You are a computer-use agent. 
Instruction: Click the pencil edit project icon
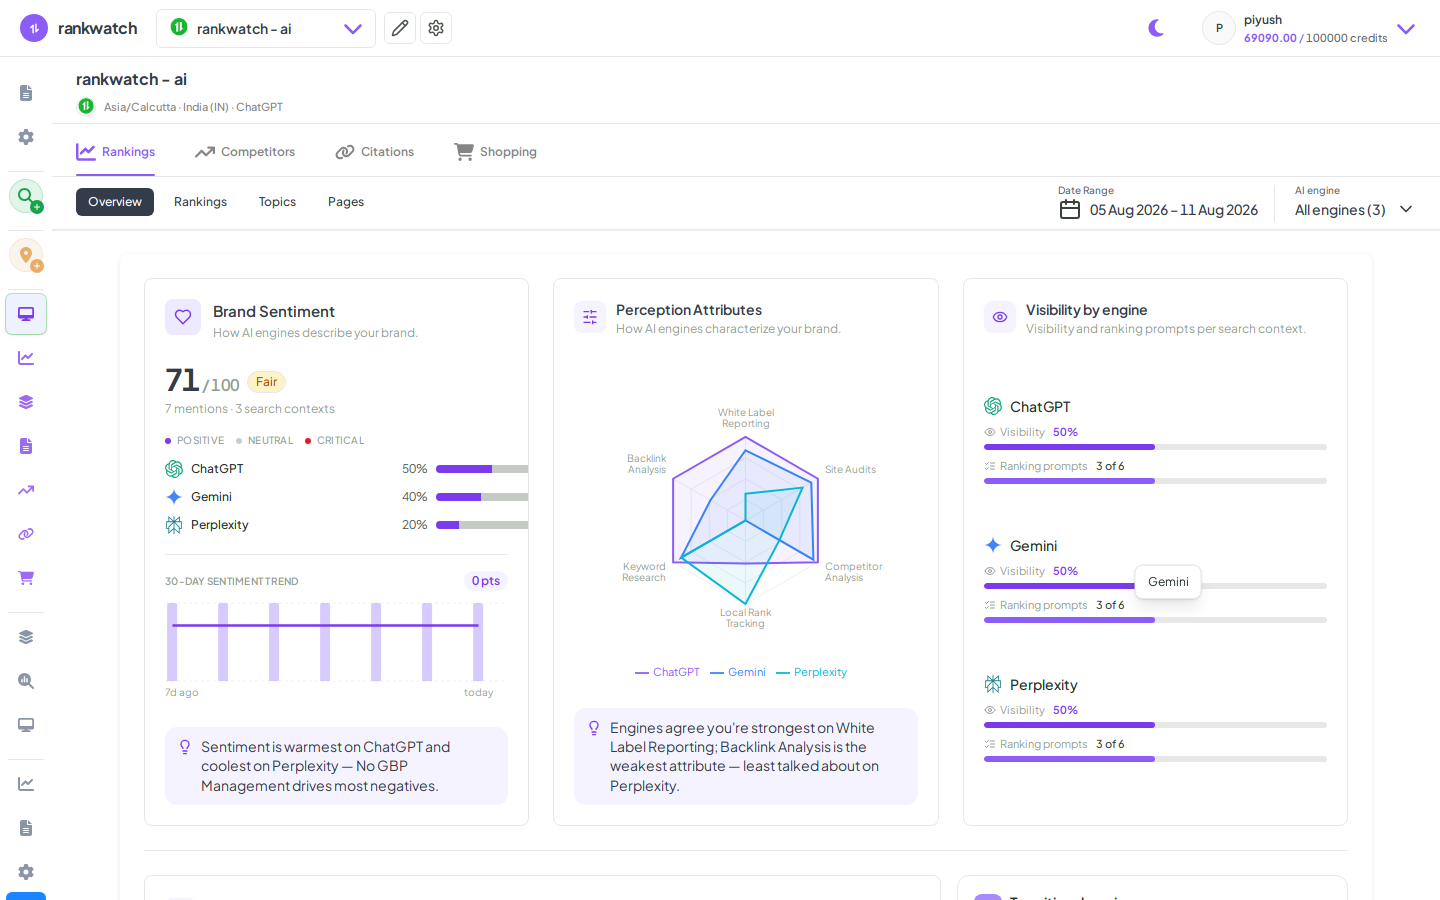(x=400, y=28)
